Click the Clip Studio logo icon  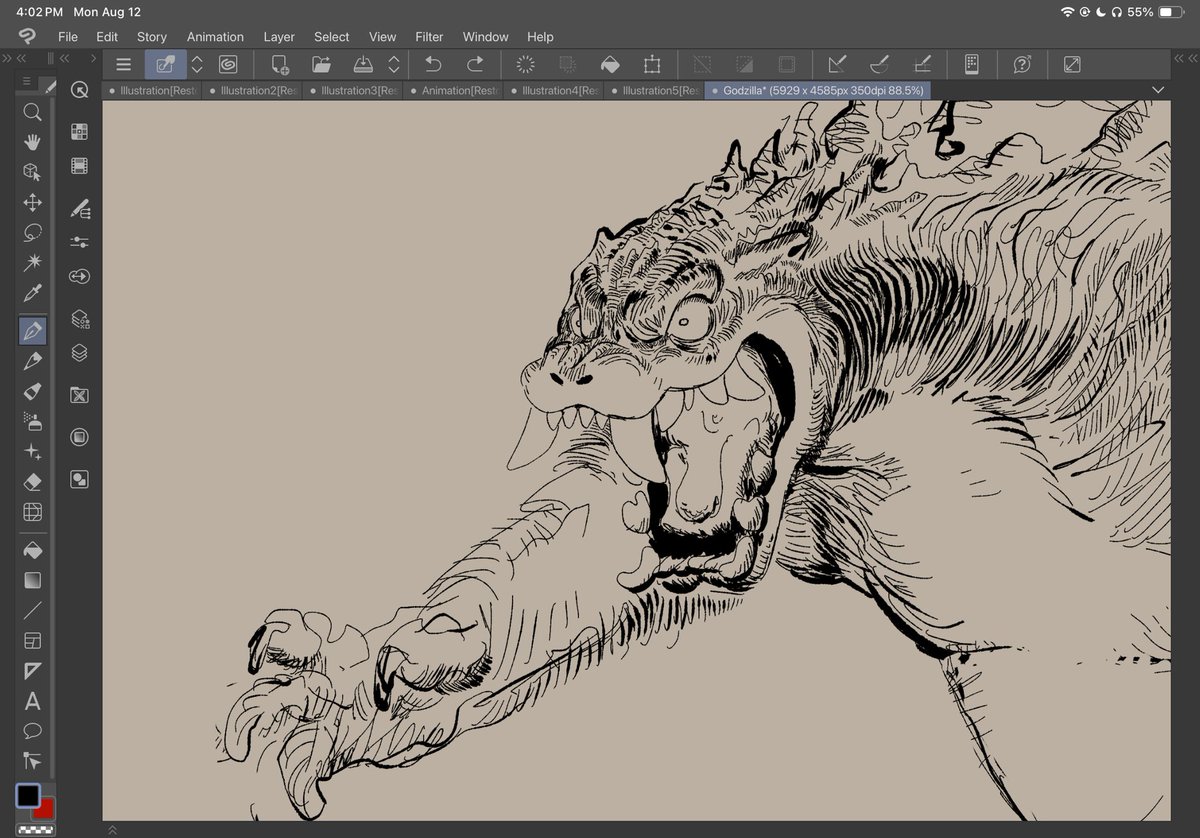pos(27,37)
